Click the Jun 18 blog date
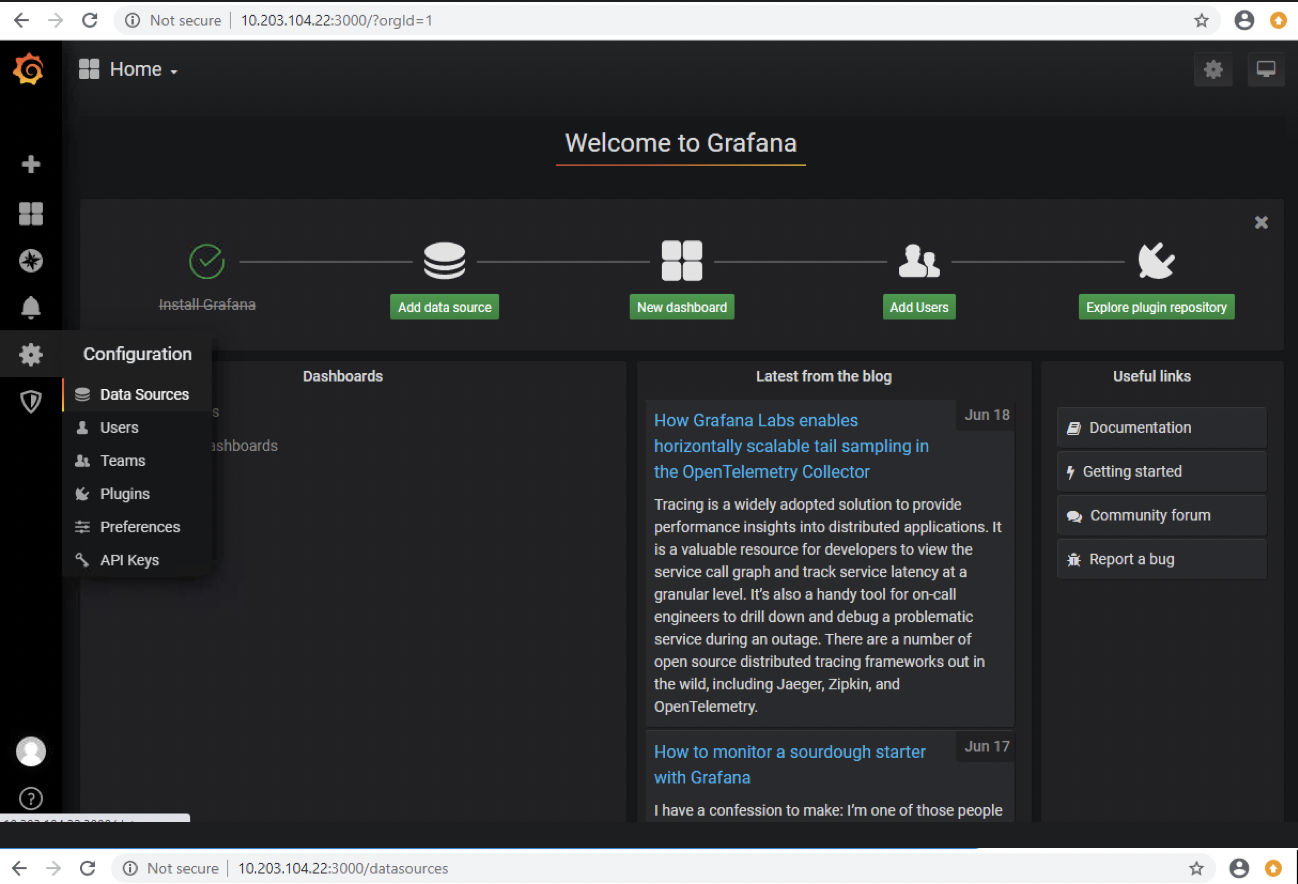The height and width of the screenshot is (884, 1298). 987,415
